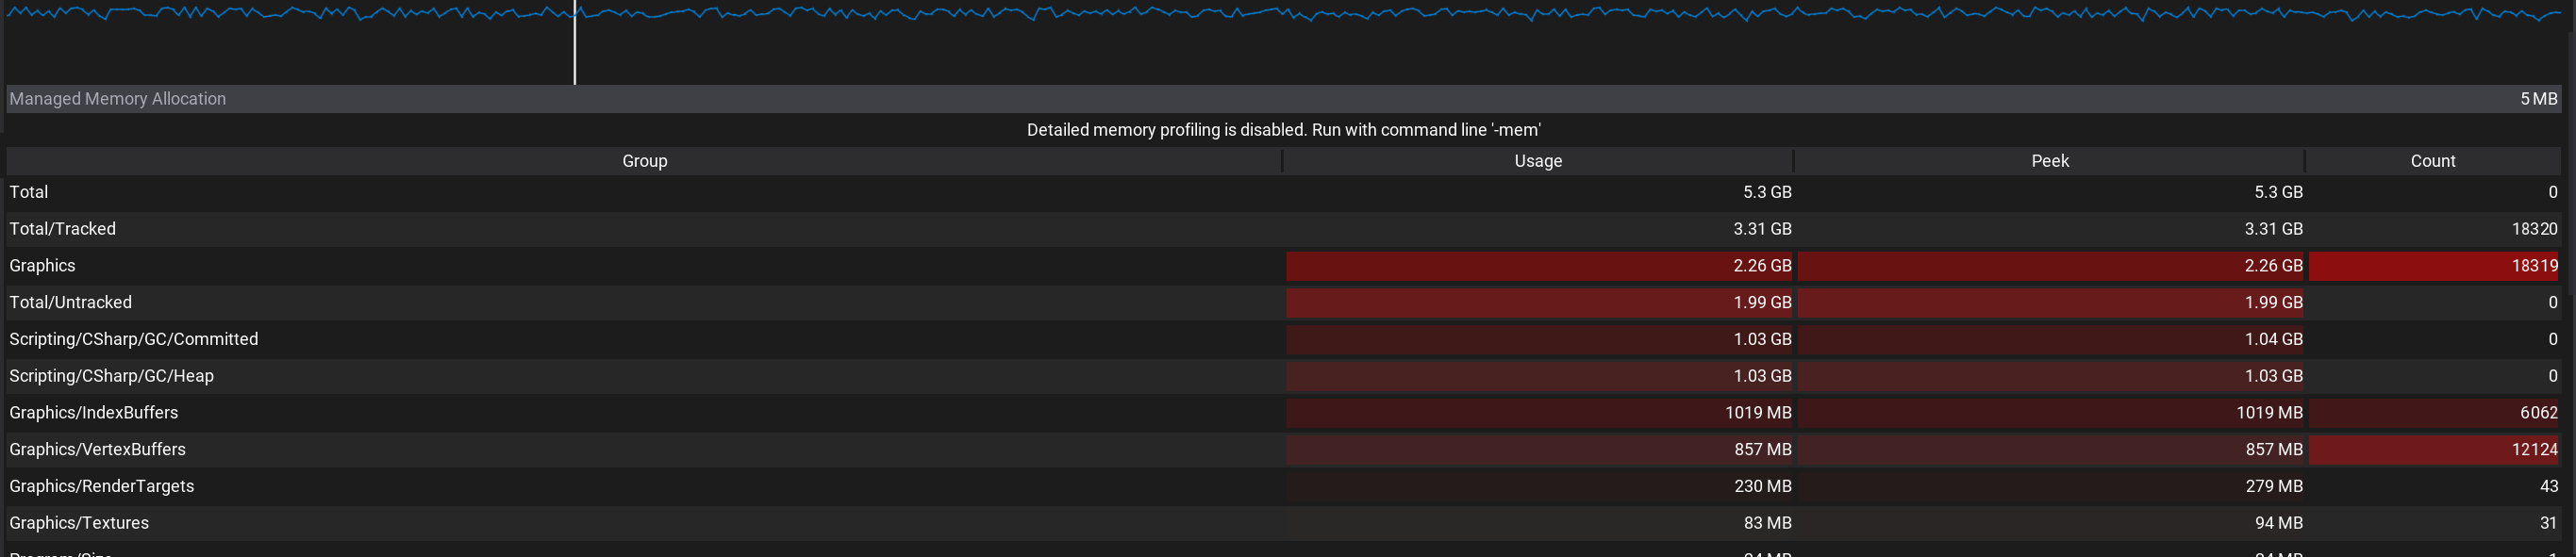
Task: Select the Graphics/IndexBuffers row
Action: (94, 413)
